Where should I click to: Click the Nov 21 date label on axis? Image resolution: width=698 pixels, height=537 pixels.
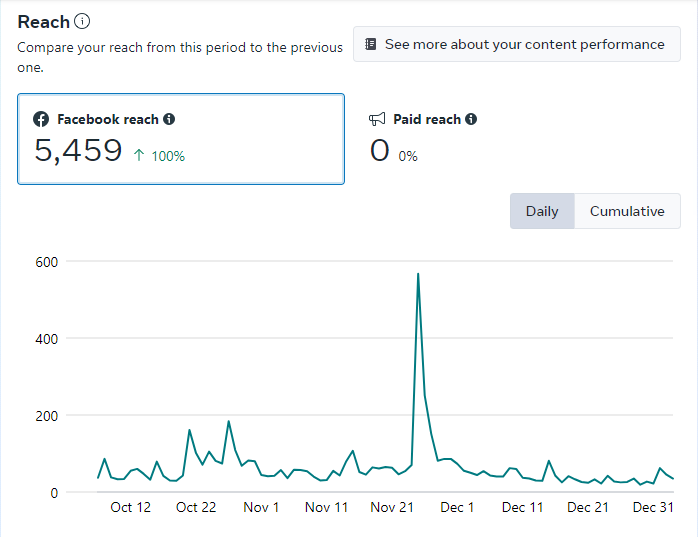392,507
